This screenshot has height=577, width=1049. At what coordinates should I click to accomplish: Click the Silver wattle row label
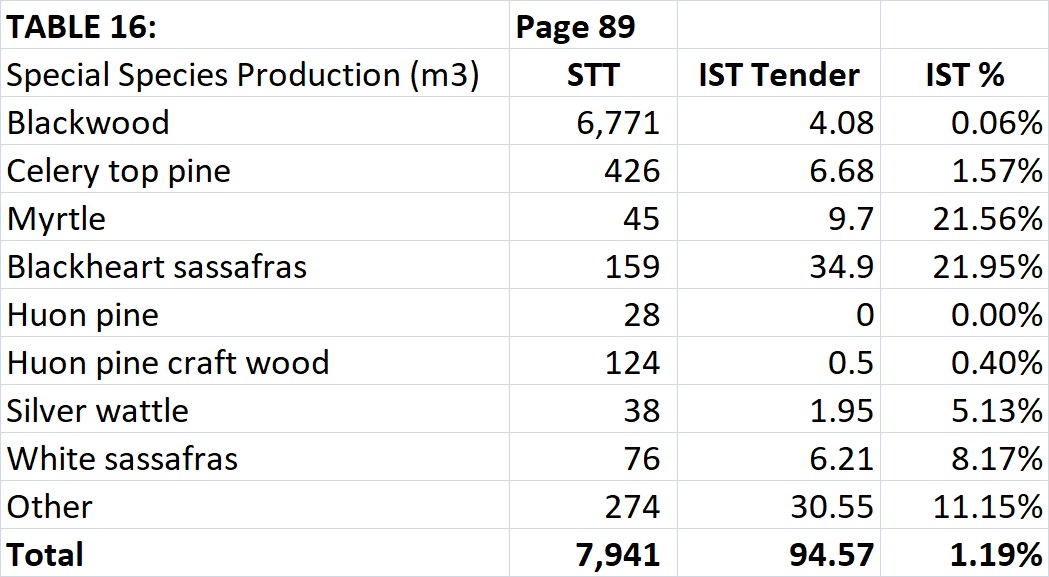click(97, 410)
